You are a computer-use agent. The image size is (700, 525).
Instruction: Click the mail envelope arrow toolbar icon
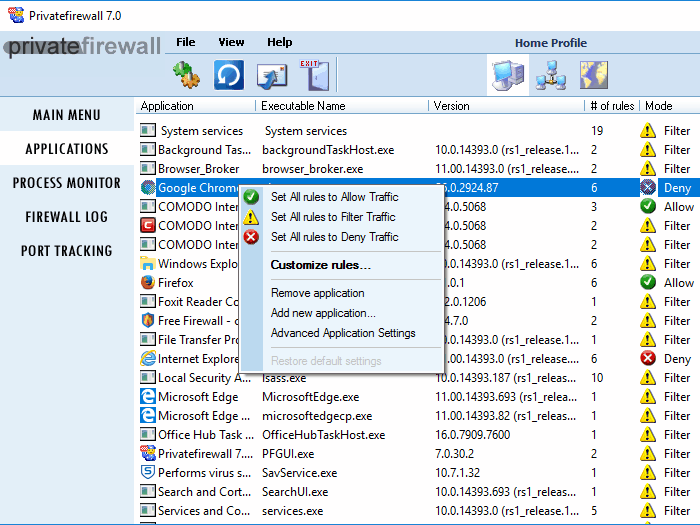pos(272,76)
